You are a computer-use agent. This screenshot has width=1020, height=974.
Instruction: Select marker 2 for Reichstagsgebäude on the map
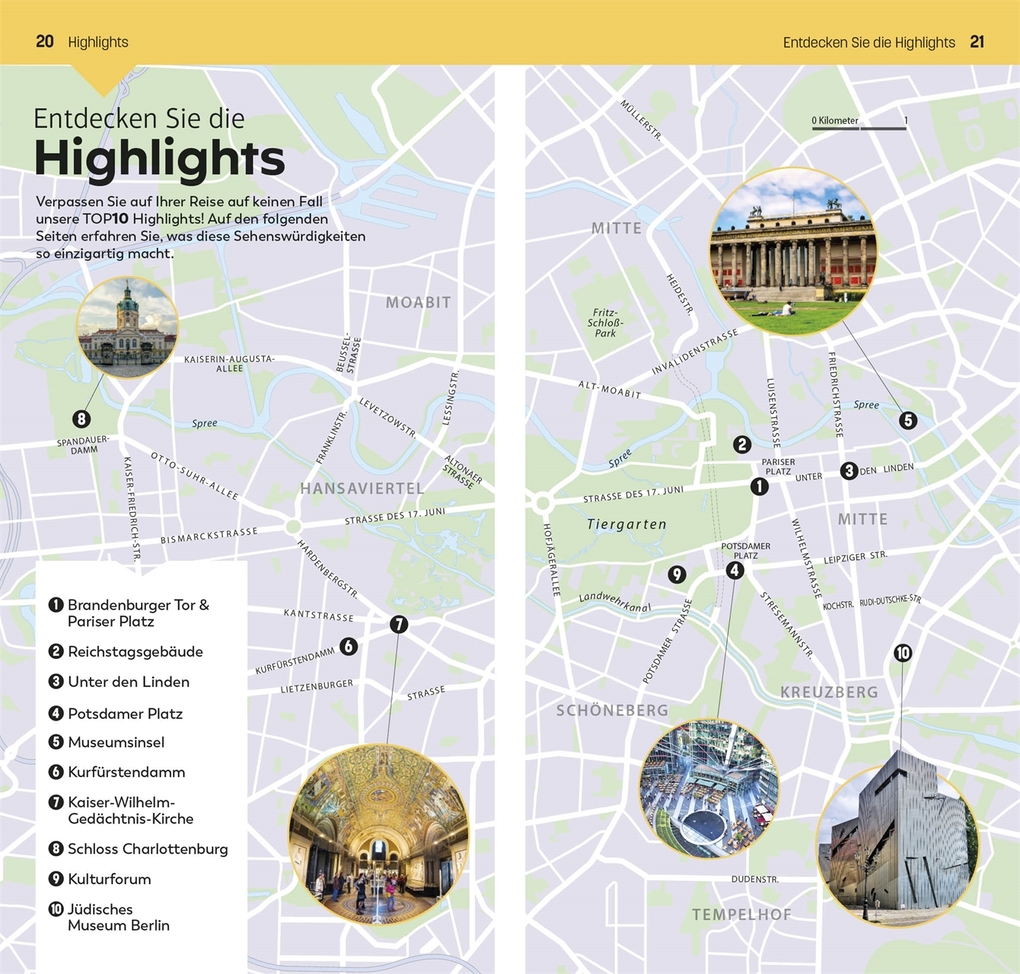pyautogui.click(x=743, y=444)
